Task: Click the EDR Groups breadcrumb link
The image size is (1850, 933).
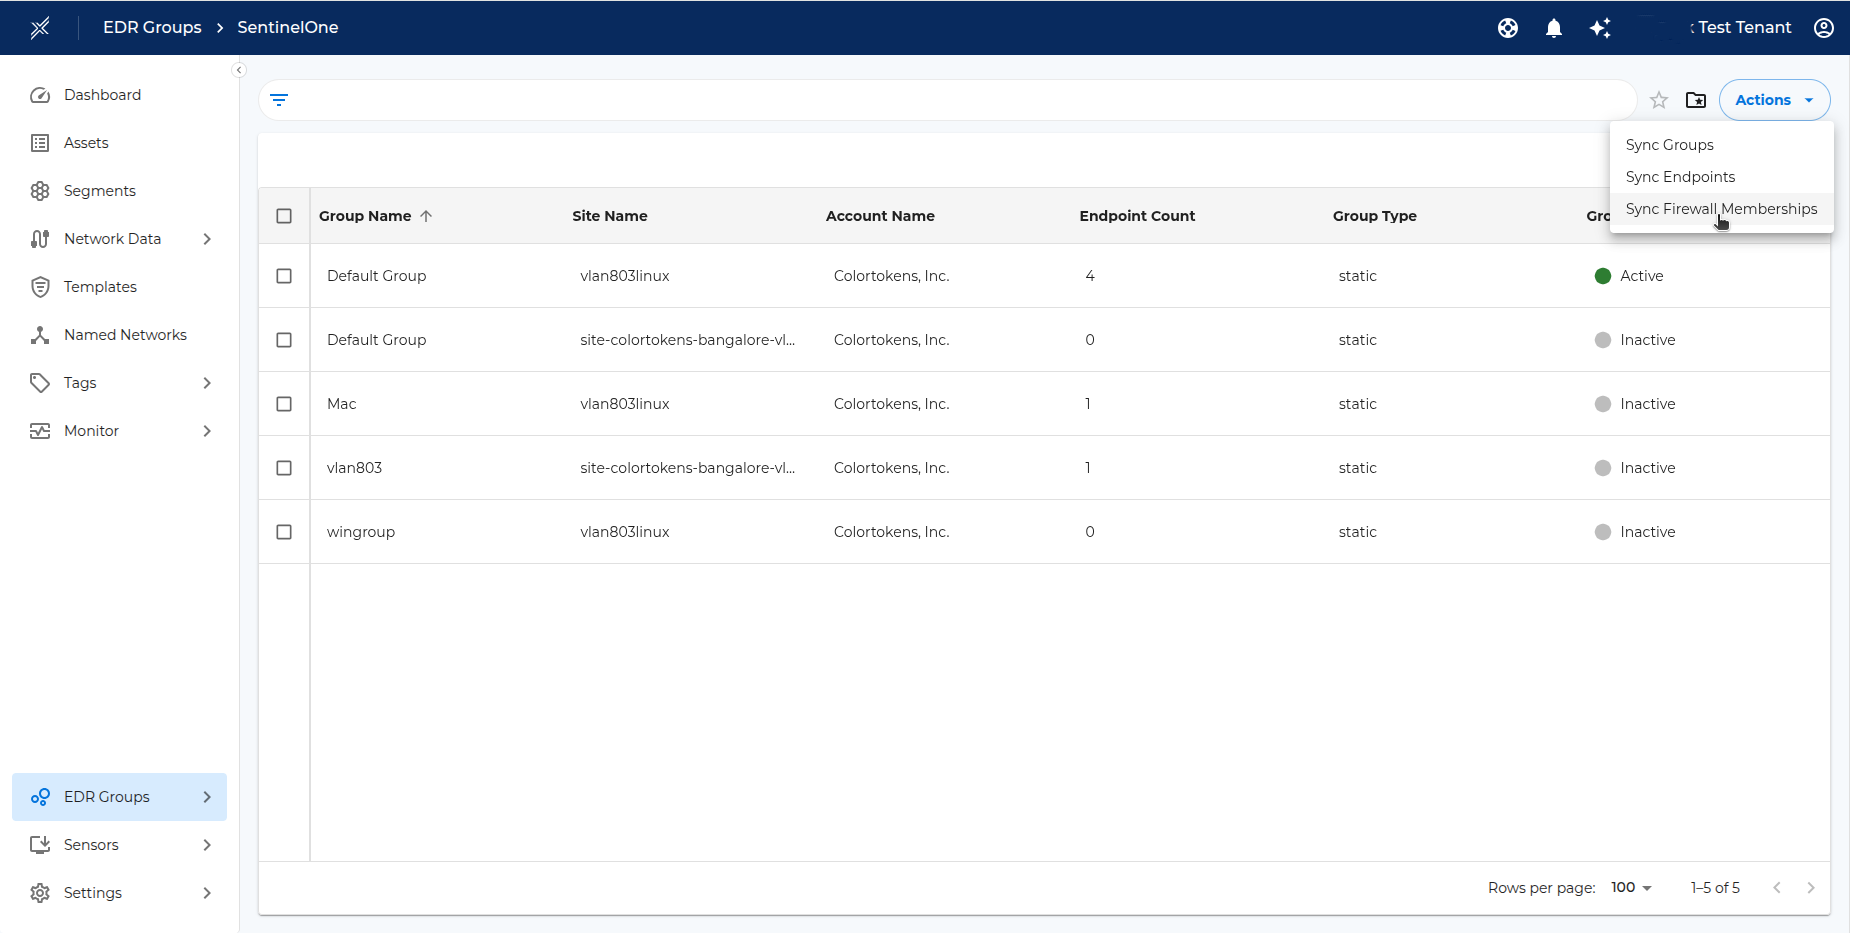Action: (152, 27)
